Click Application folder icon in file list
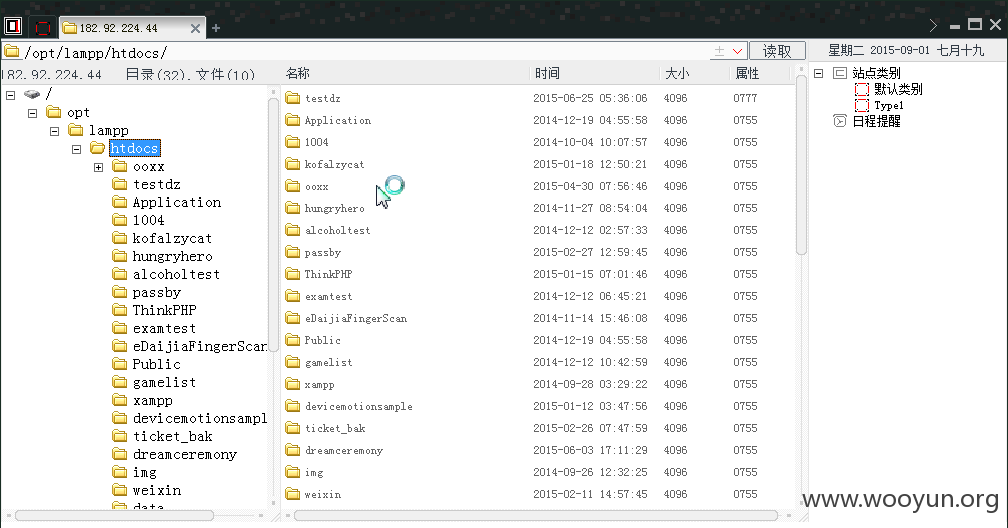1008x528 pixels. pos(292,120)
